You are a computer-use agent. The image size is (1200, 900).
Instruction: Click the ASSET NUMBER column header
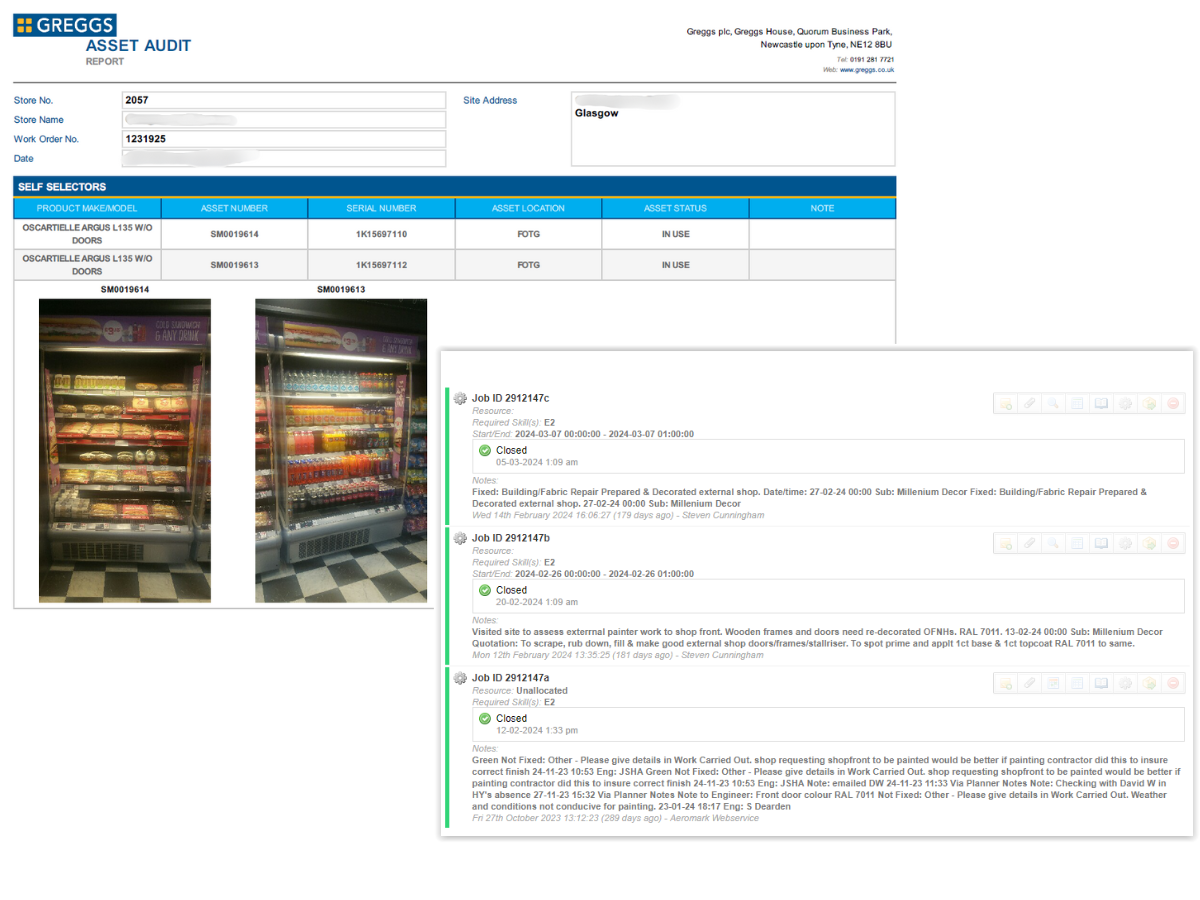point(234,208)
